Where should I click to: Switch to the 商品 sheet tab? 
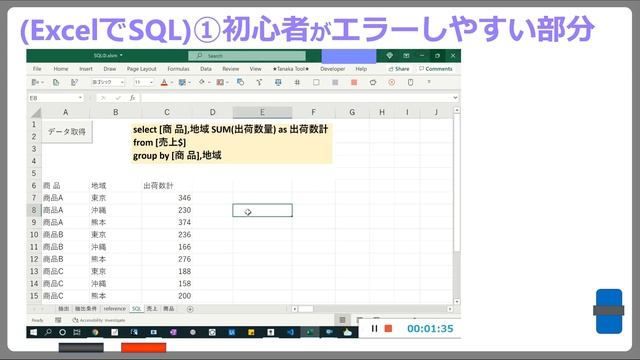[169, 309]
